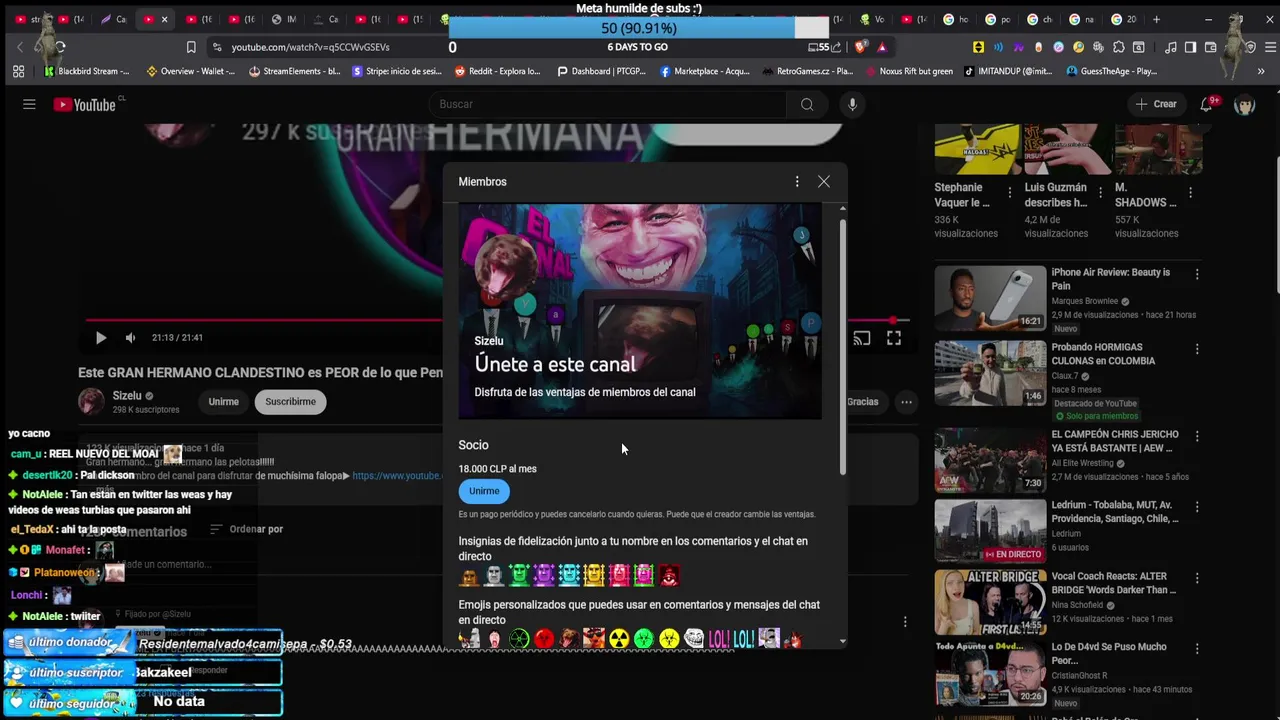Open the Stripe inicio de sesi bookmark

tap(397, 71)
